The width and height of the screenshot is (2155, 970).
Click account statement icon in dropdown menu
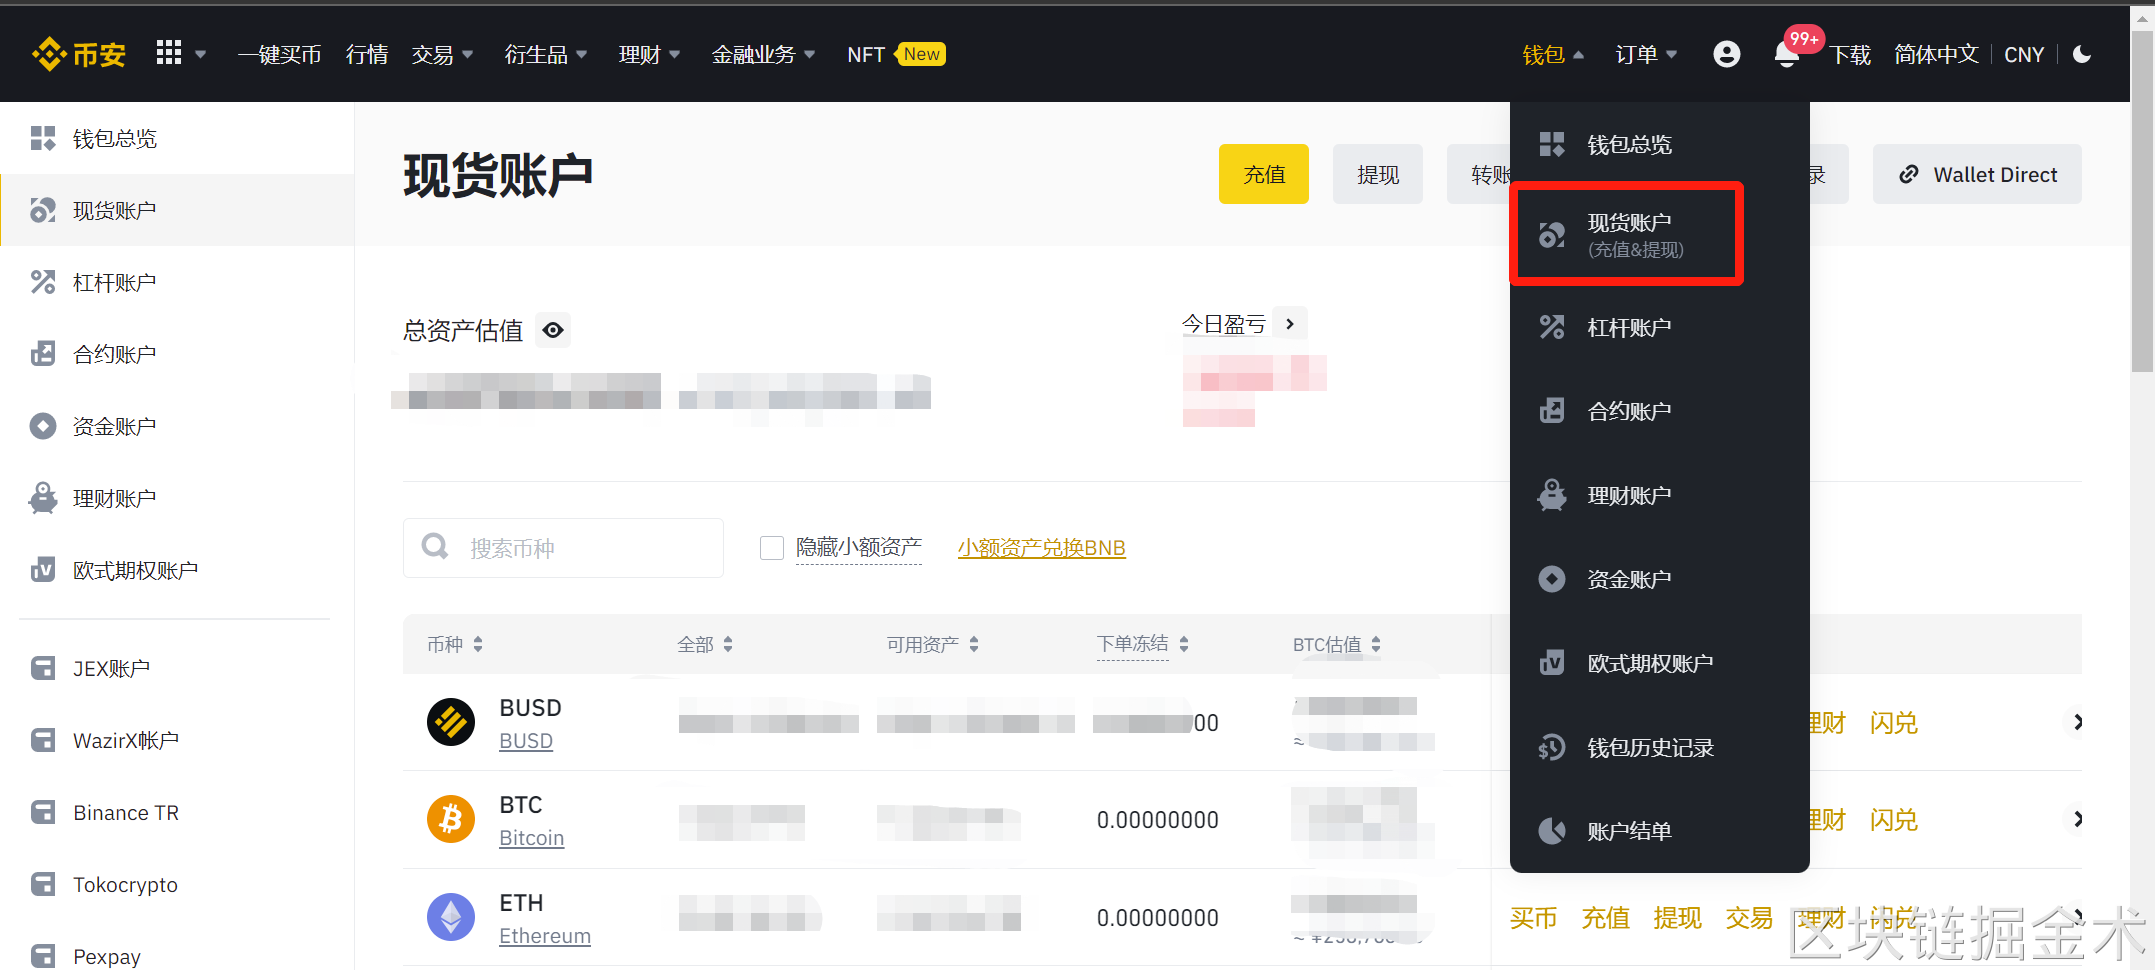pos(1552,831)
